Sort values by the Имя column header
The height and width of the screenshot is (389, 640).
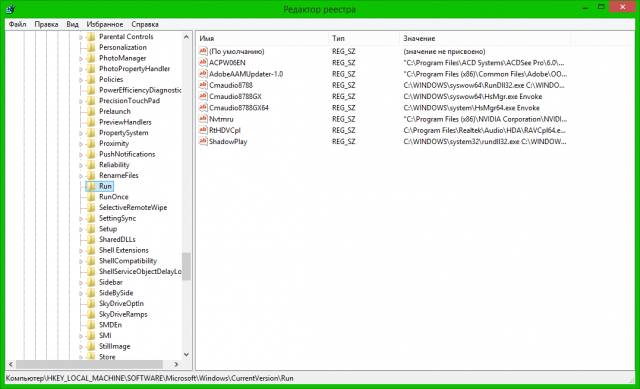point(262,38)
